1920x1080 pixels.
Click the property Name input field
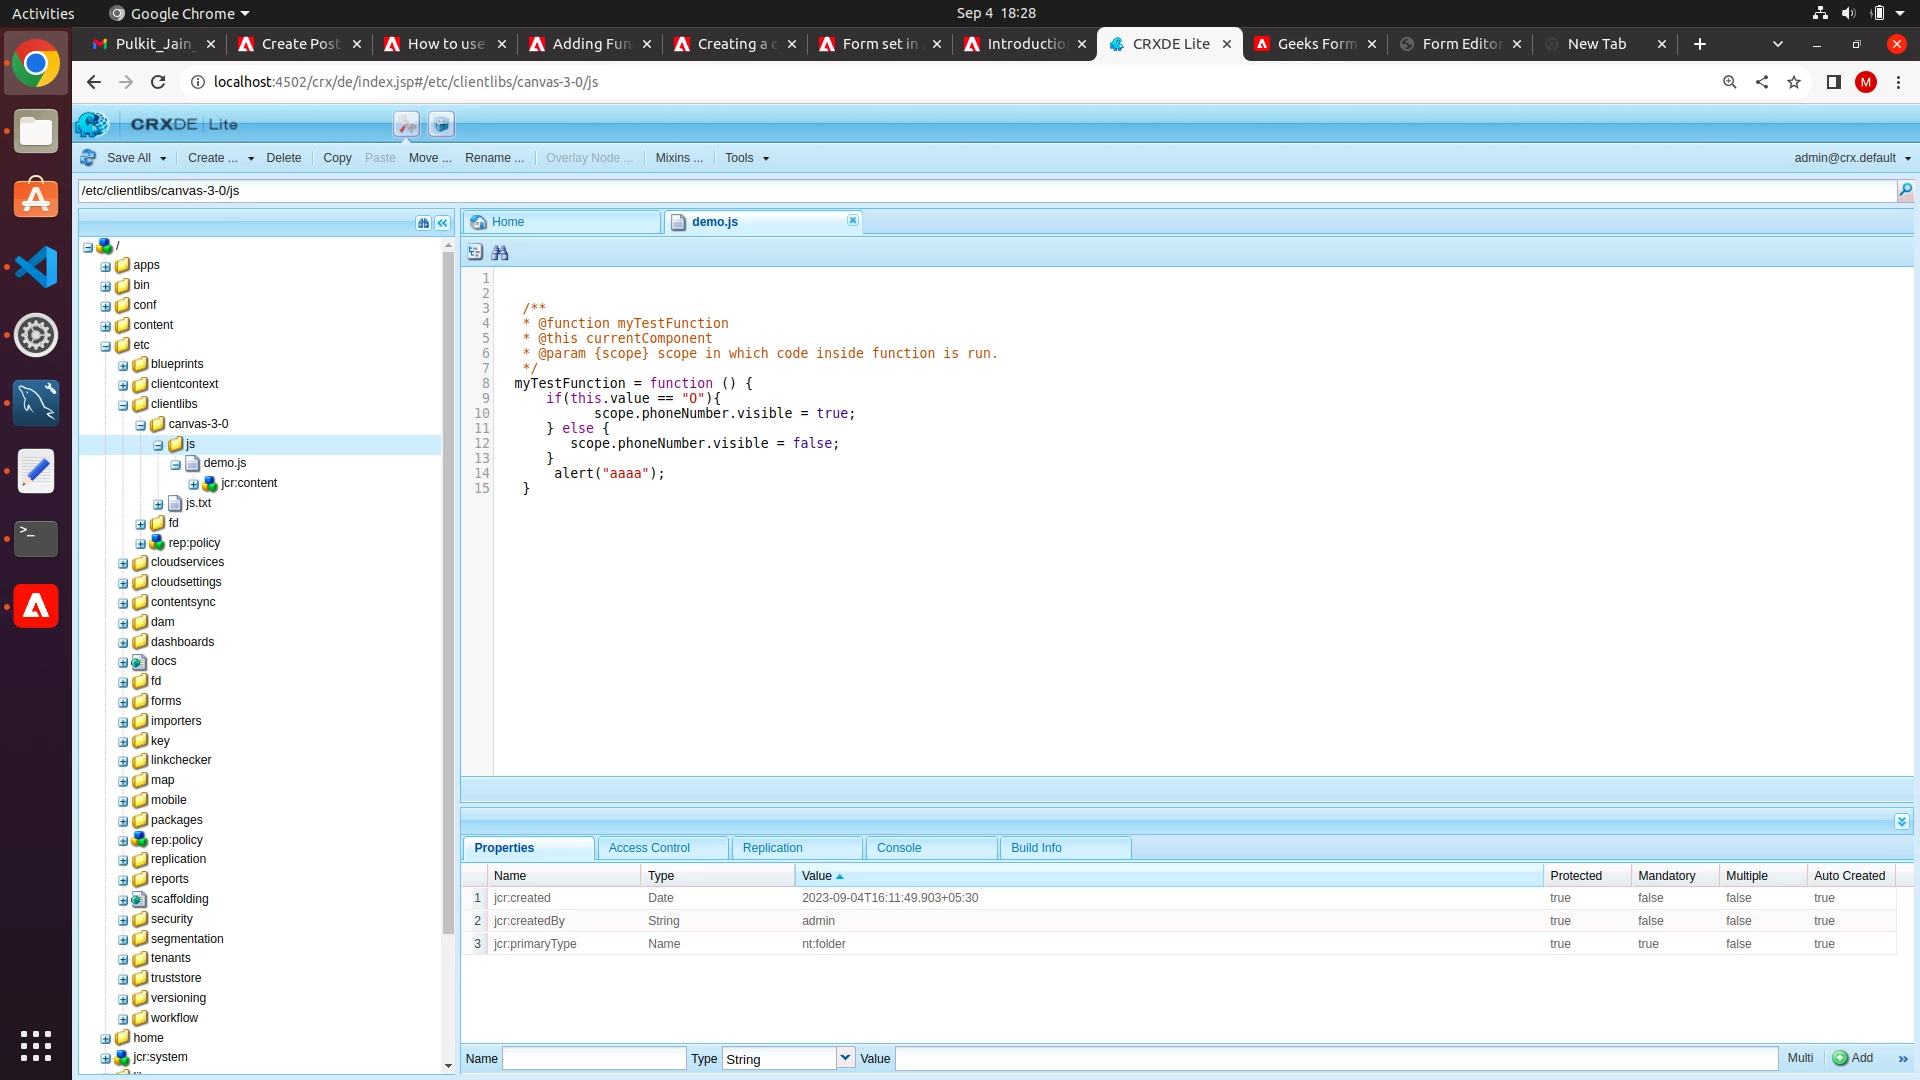coord(594,1058)
